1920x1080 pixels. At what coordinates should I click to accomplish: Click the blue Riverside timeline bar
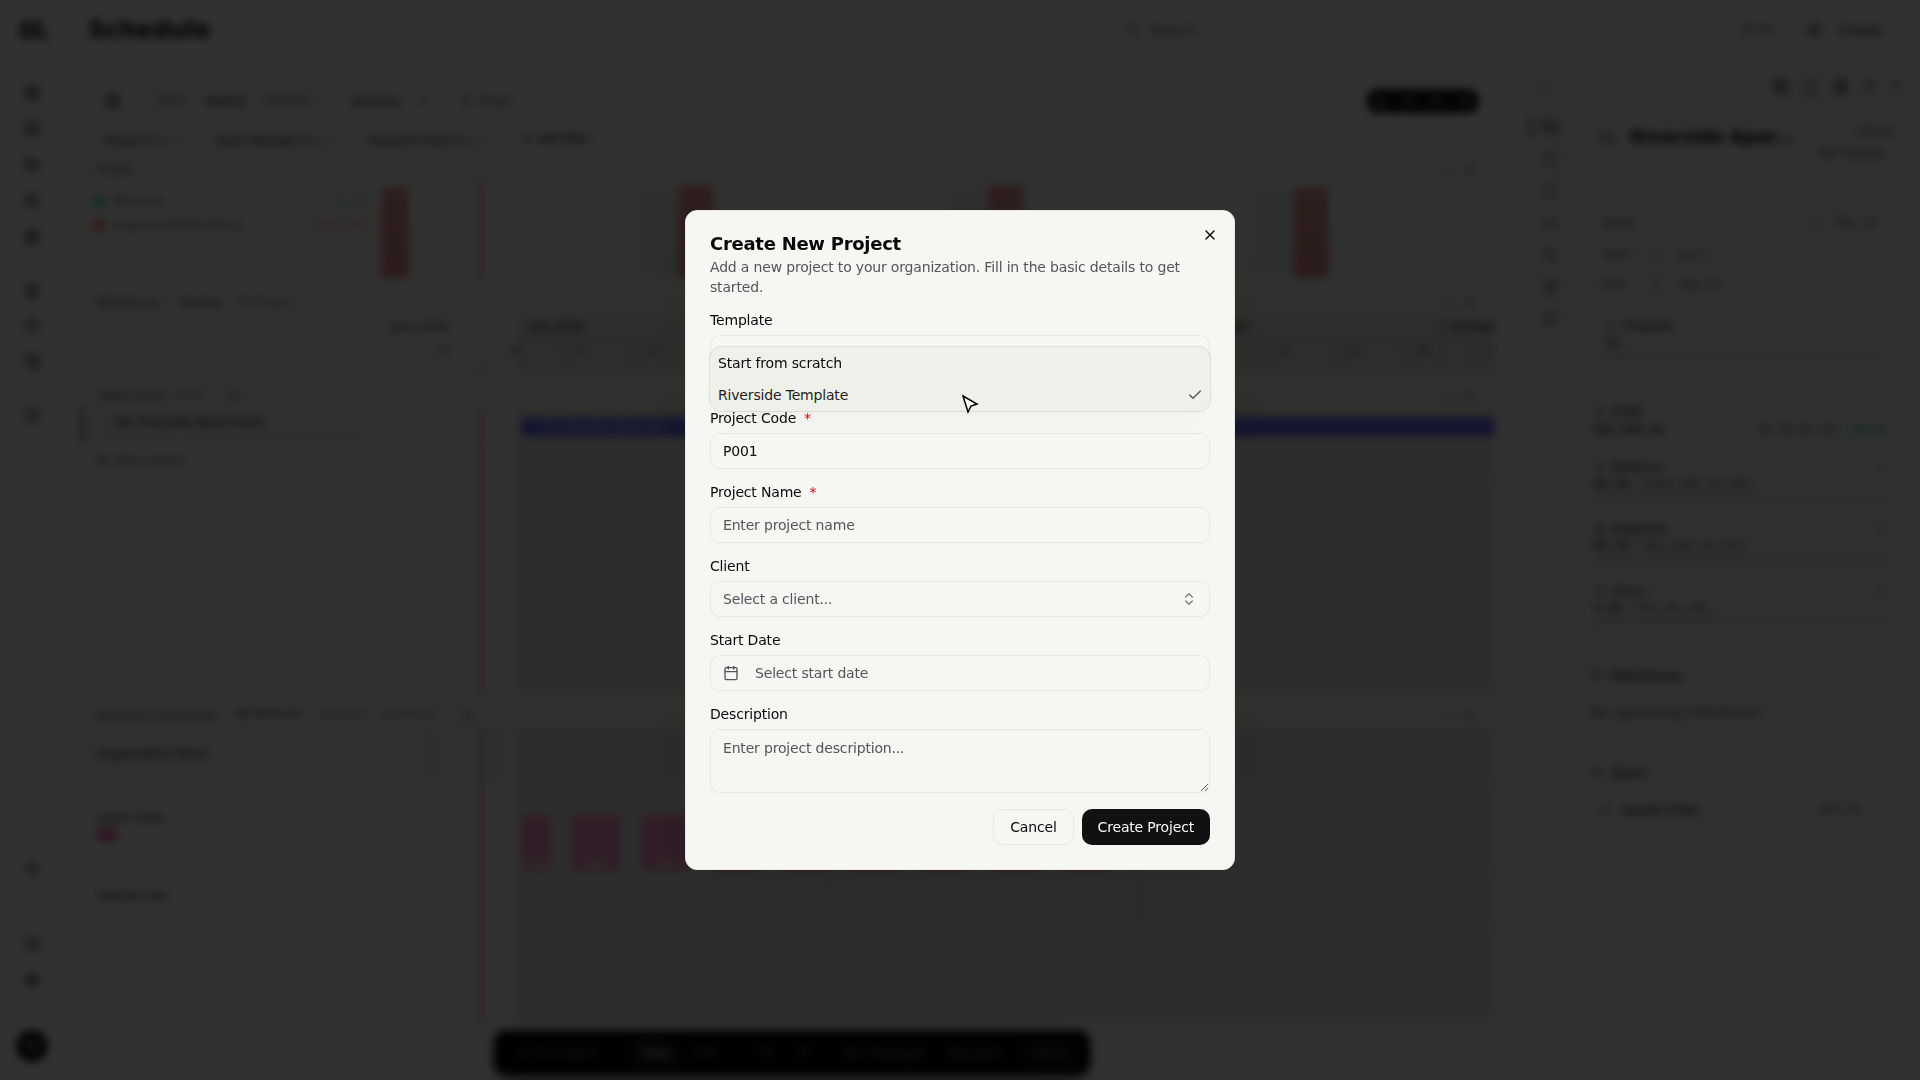pyautogui.click(x=600, y=427)
